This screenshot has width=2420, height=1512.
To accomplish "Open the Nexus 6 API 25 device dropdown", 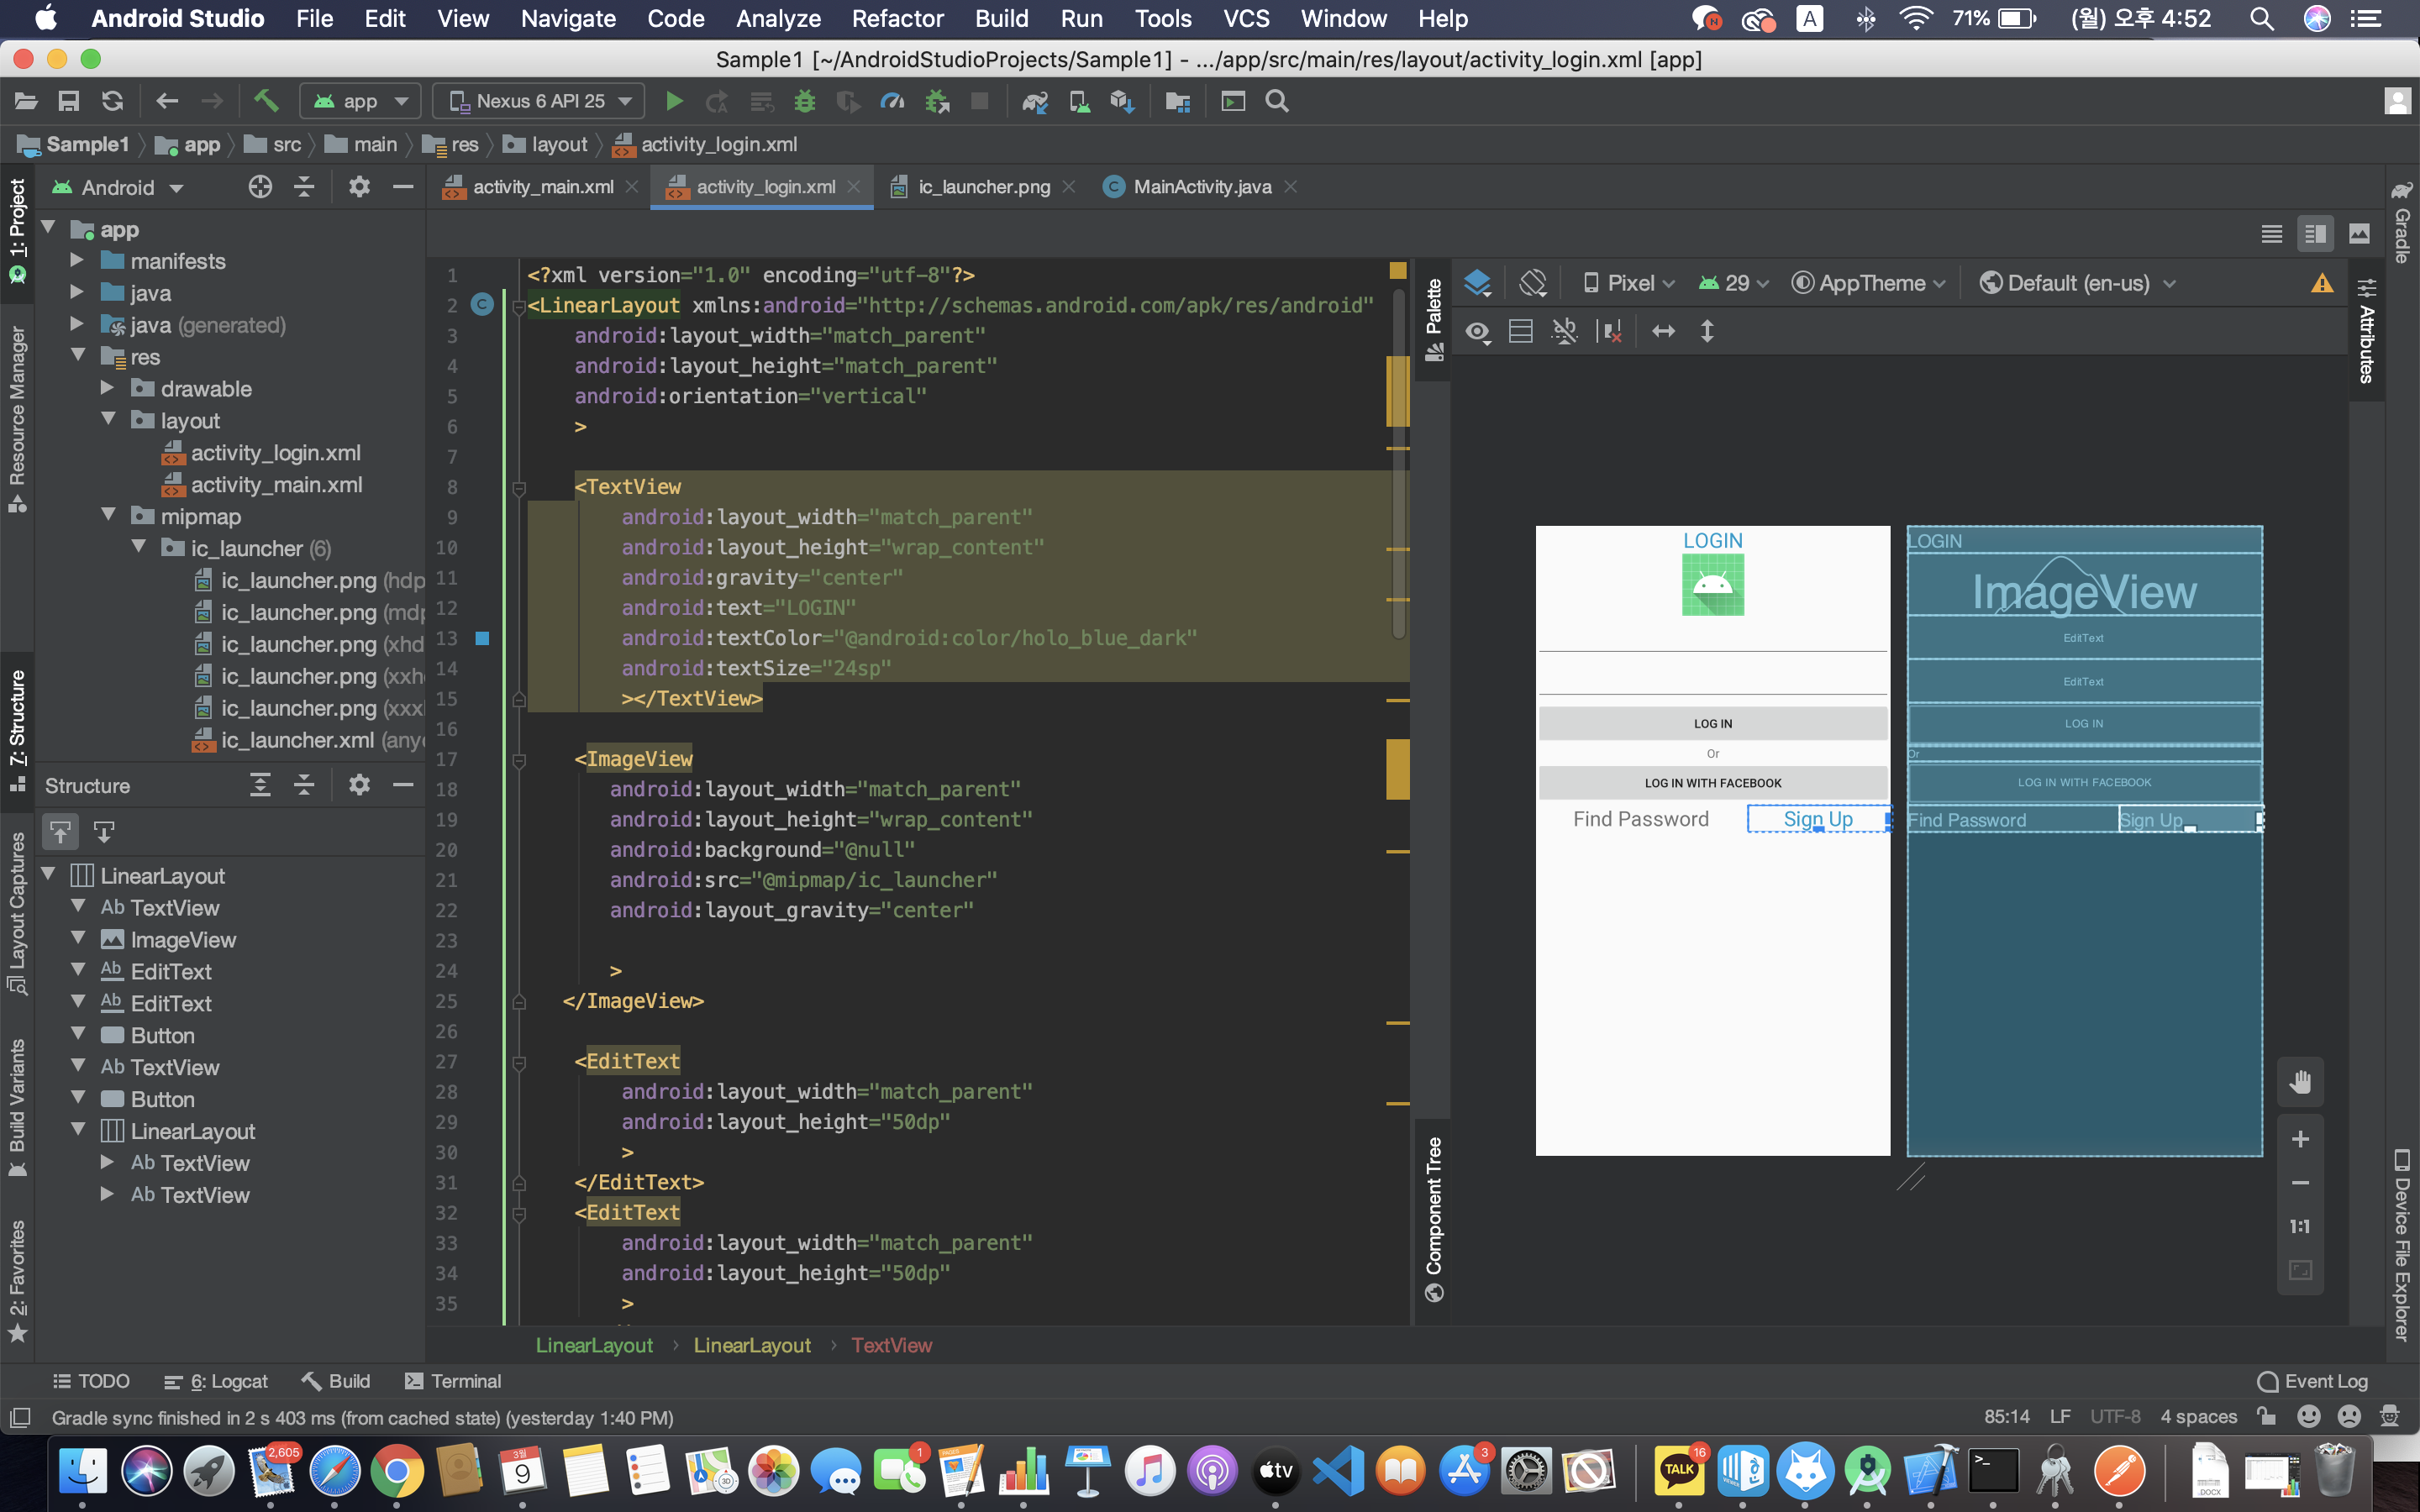I will pos(541,101).
